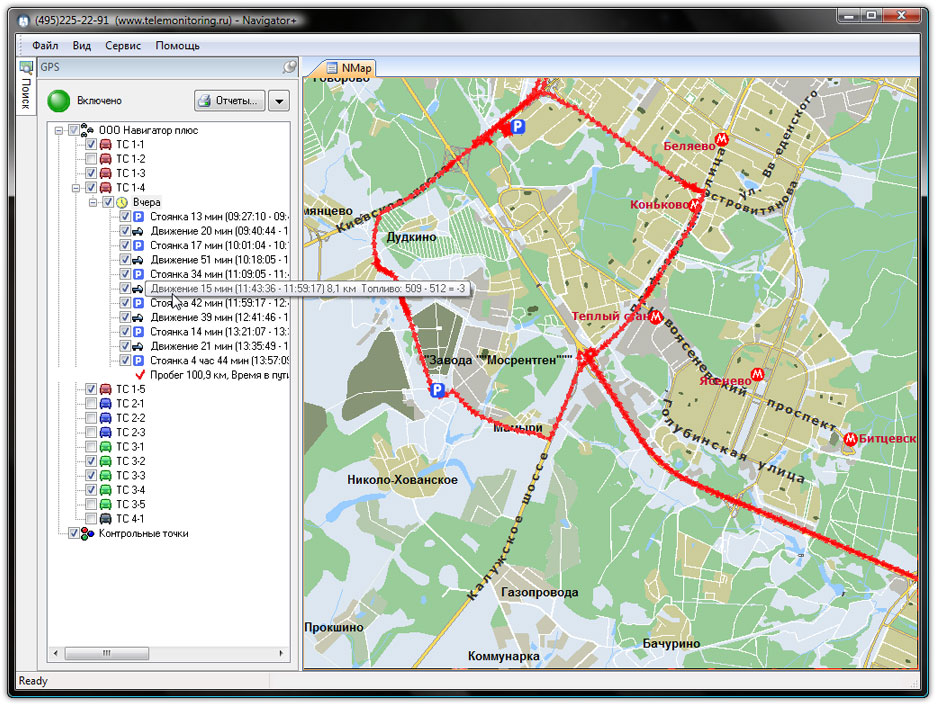This screenshot has height=705, width=936.
Task: Select the Движение 51 мин row
Action: click(x=218, y=260)
